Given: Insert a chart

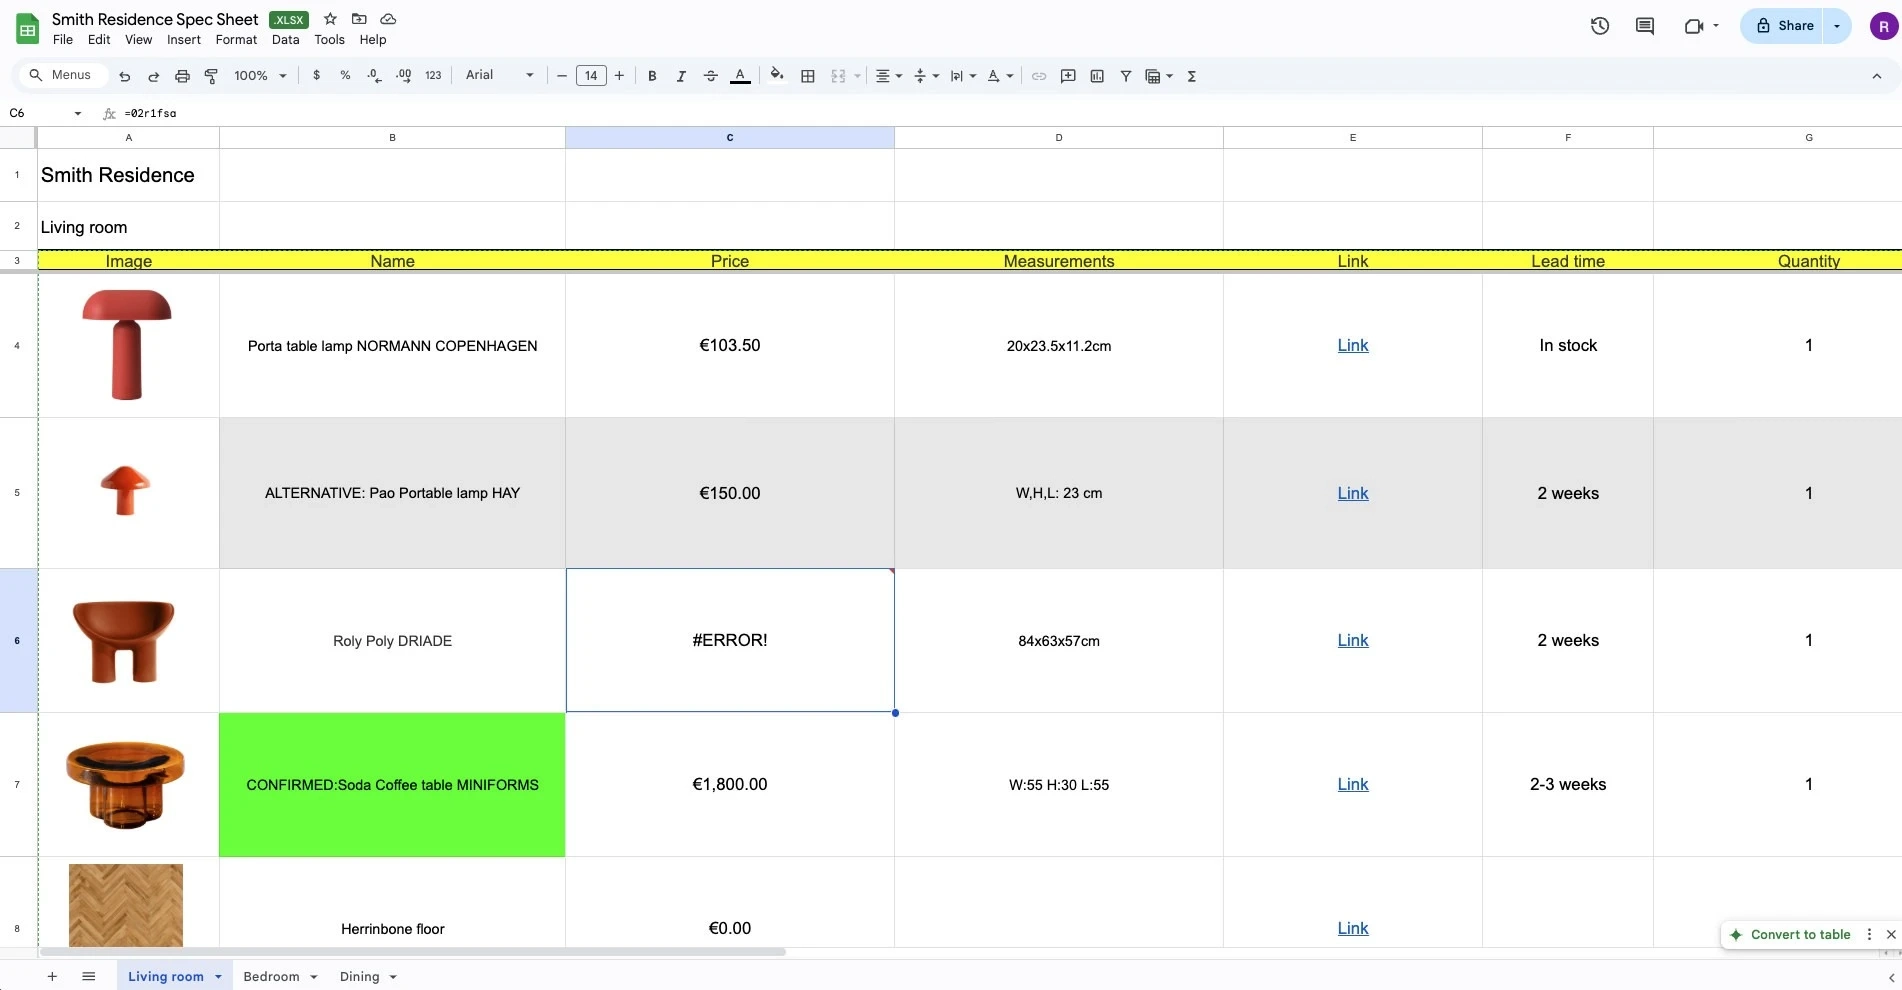Looking at the screenshot, I should click(x=1097, y=76).
